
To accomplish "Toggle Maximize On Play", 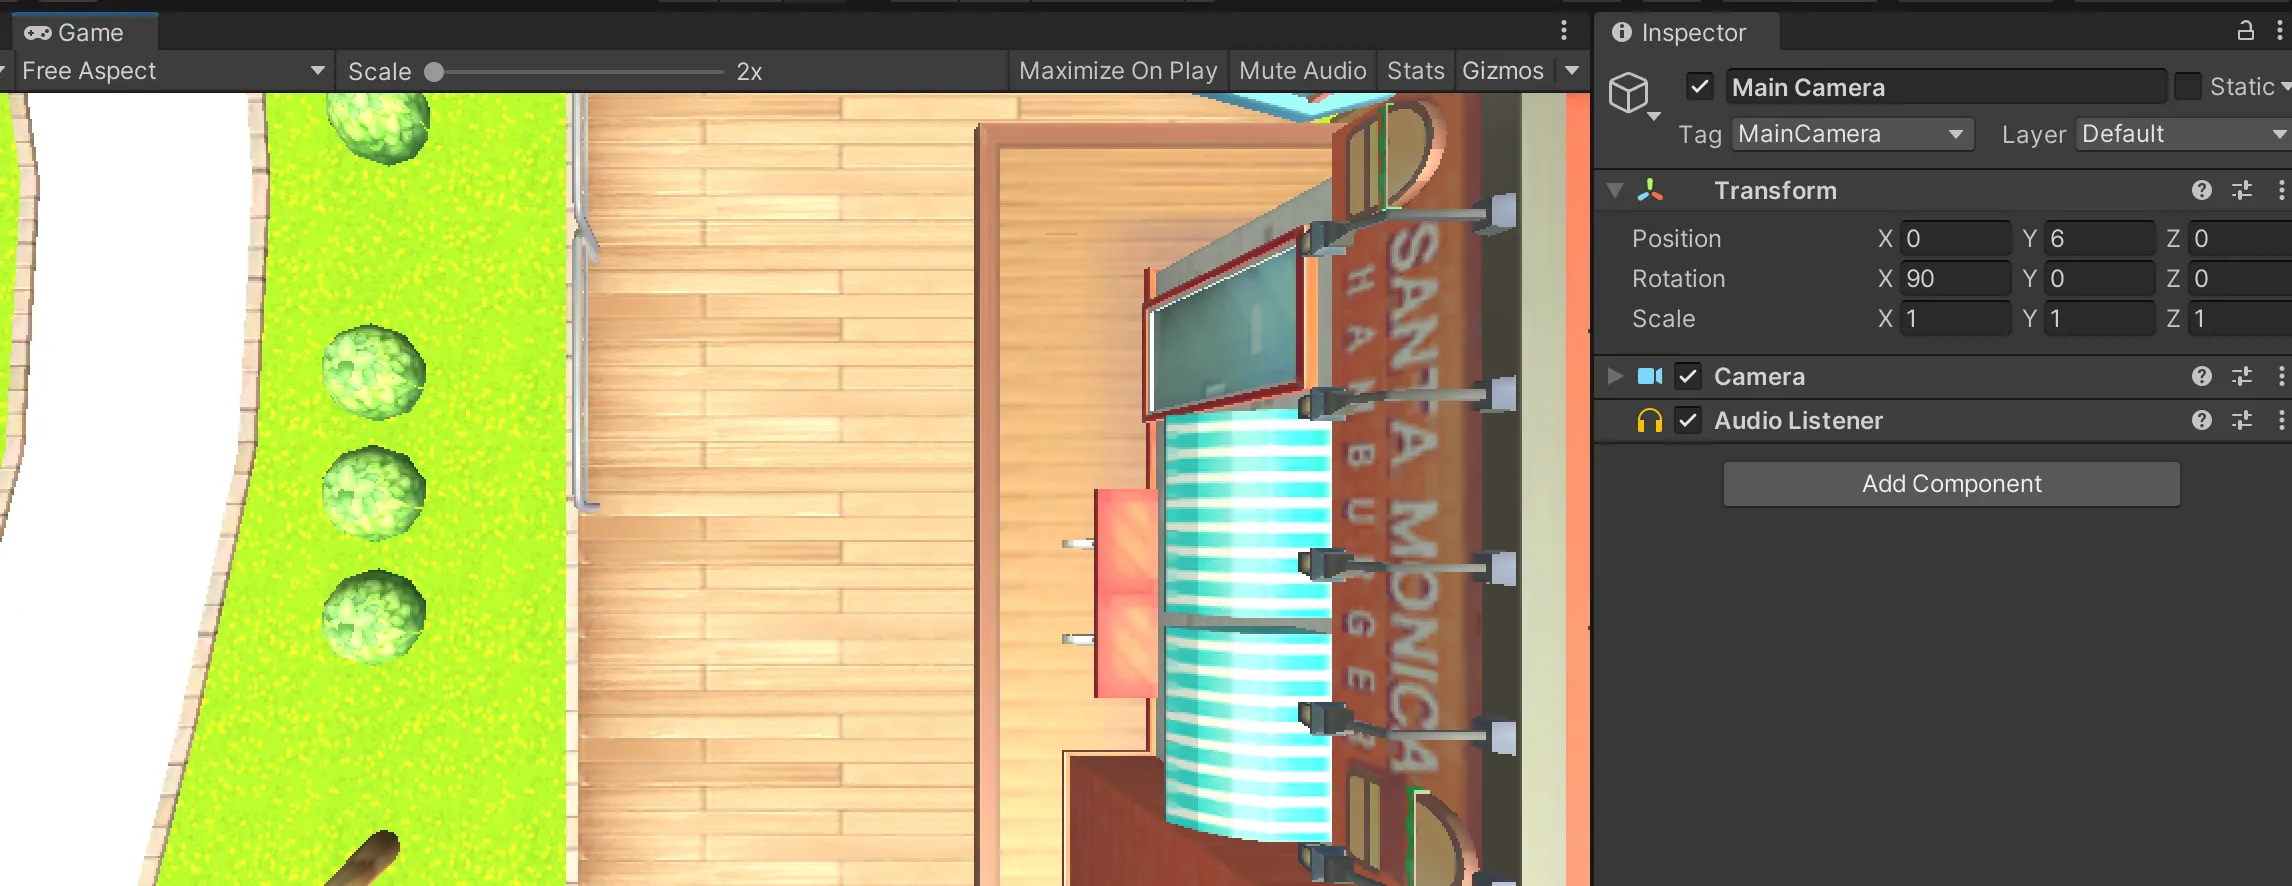I will (x=1118, y=71).
